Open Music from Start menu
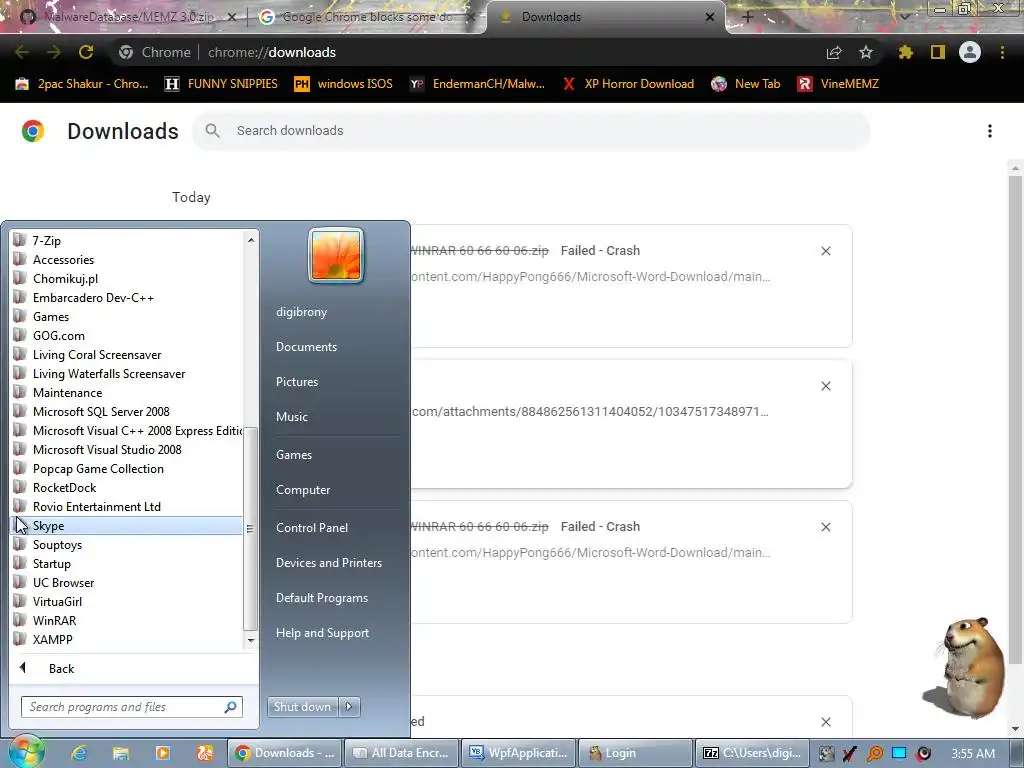This screenshot has height=768, width=1024. [291, 417]
